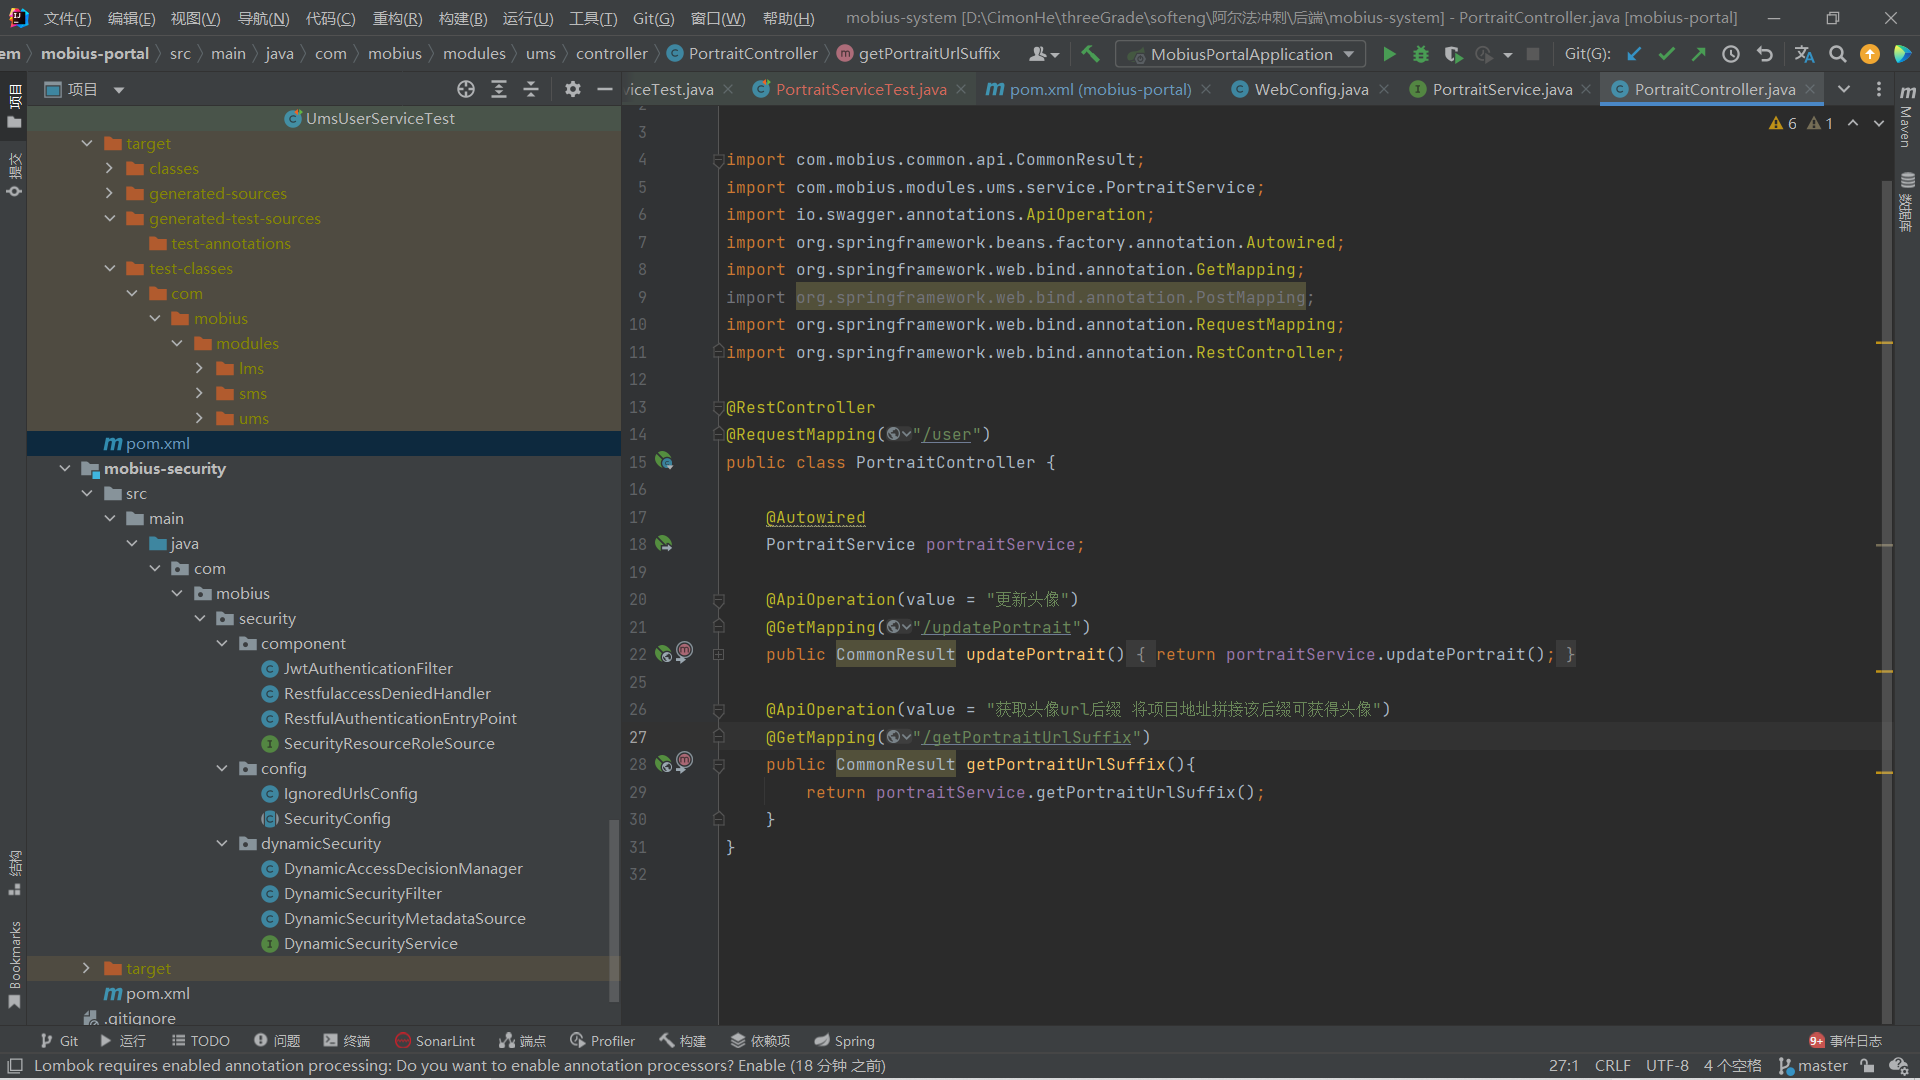Open Search Everywhere magnifier icon
The width and height of the screenshot is (1920, 1080).
[1837, 55]
